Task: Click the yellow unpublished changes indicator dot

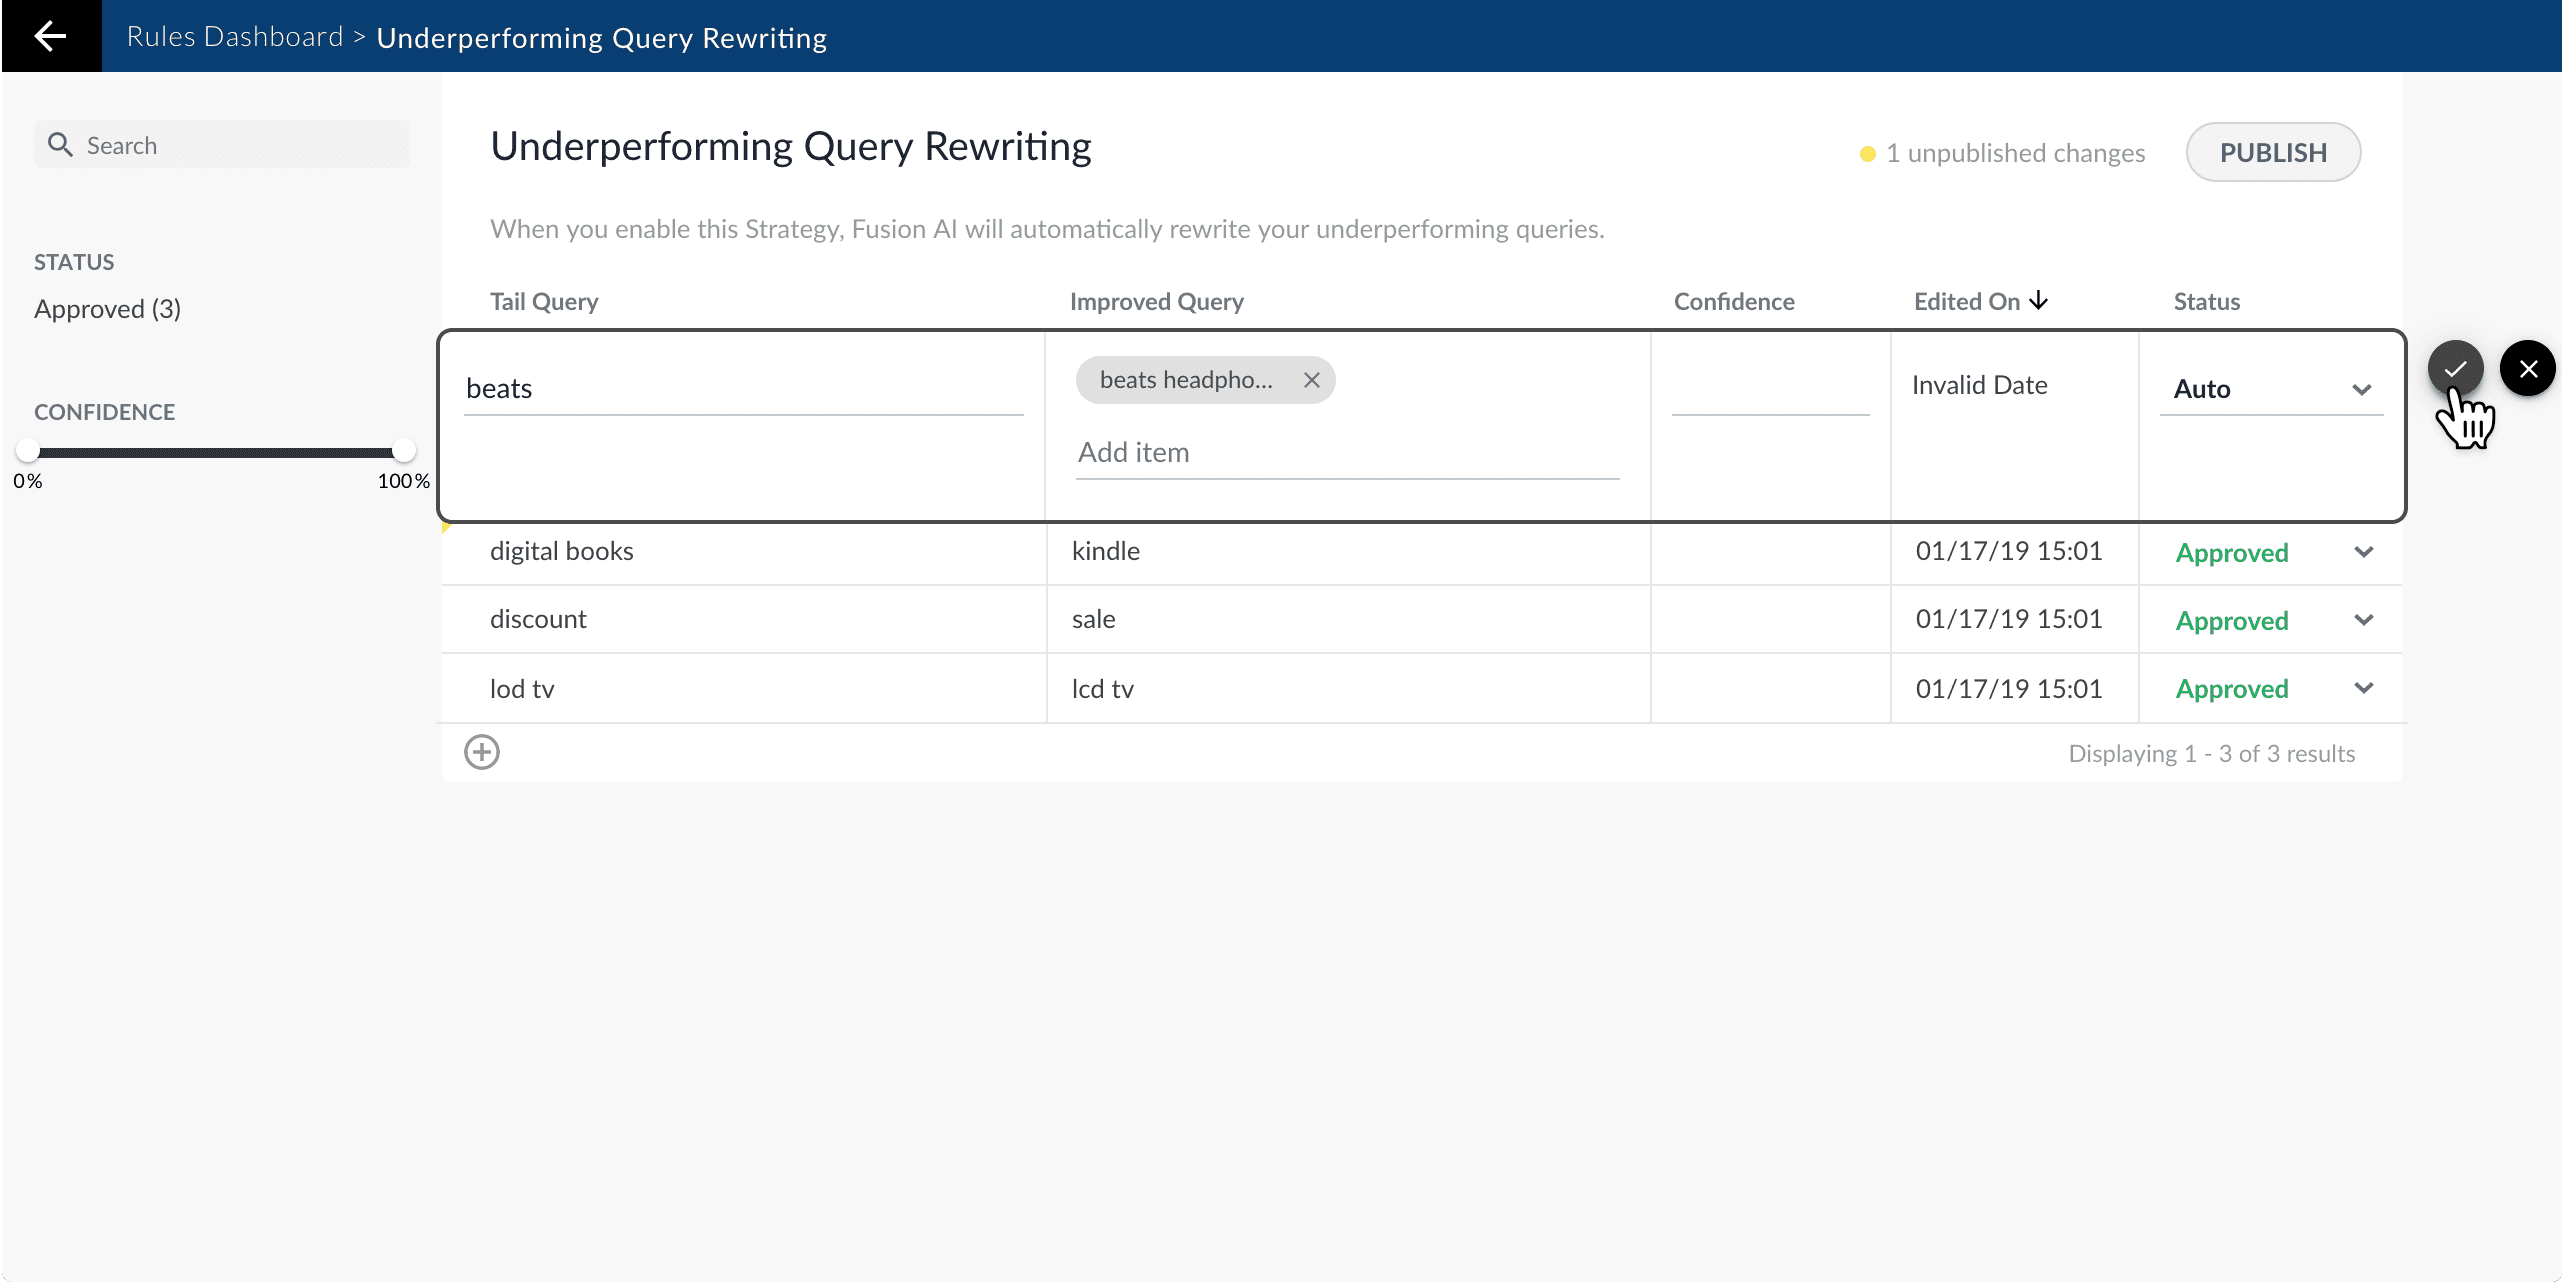Action: 1866,153
